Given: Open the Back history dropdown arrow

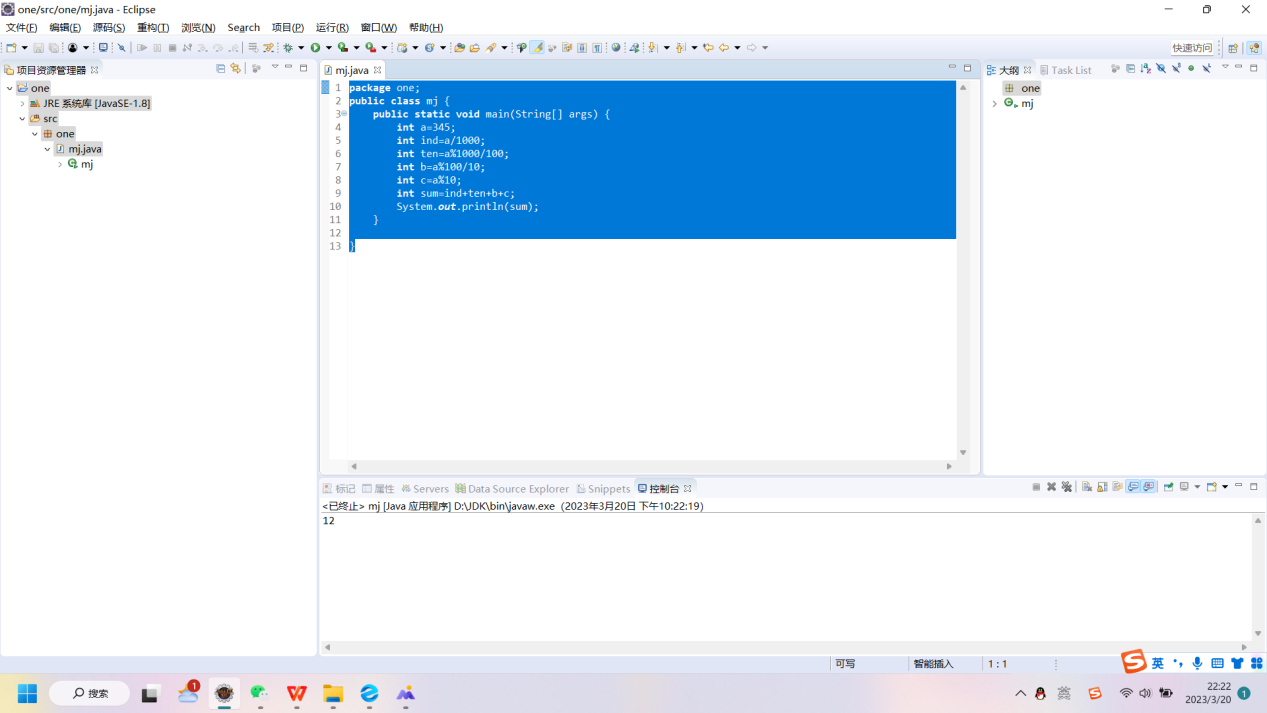Looking at the screenshot, I should coord(737,47).
